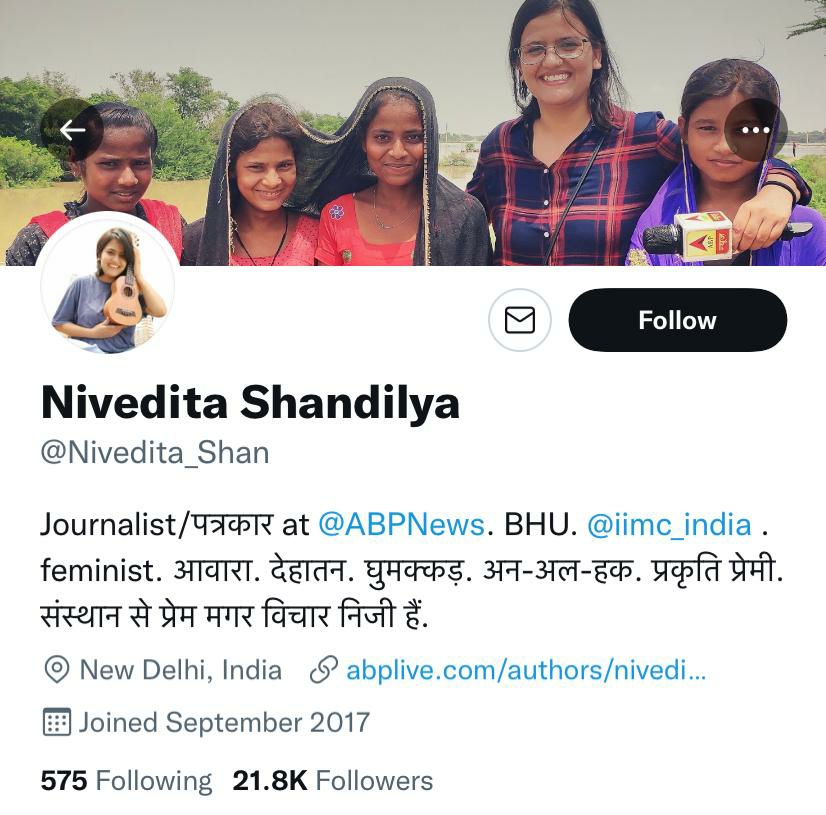This screenshot has width=826, height=815.
Task: Click the New Delhi, India location text
Action: 181,670
